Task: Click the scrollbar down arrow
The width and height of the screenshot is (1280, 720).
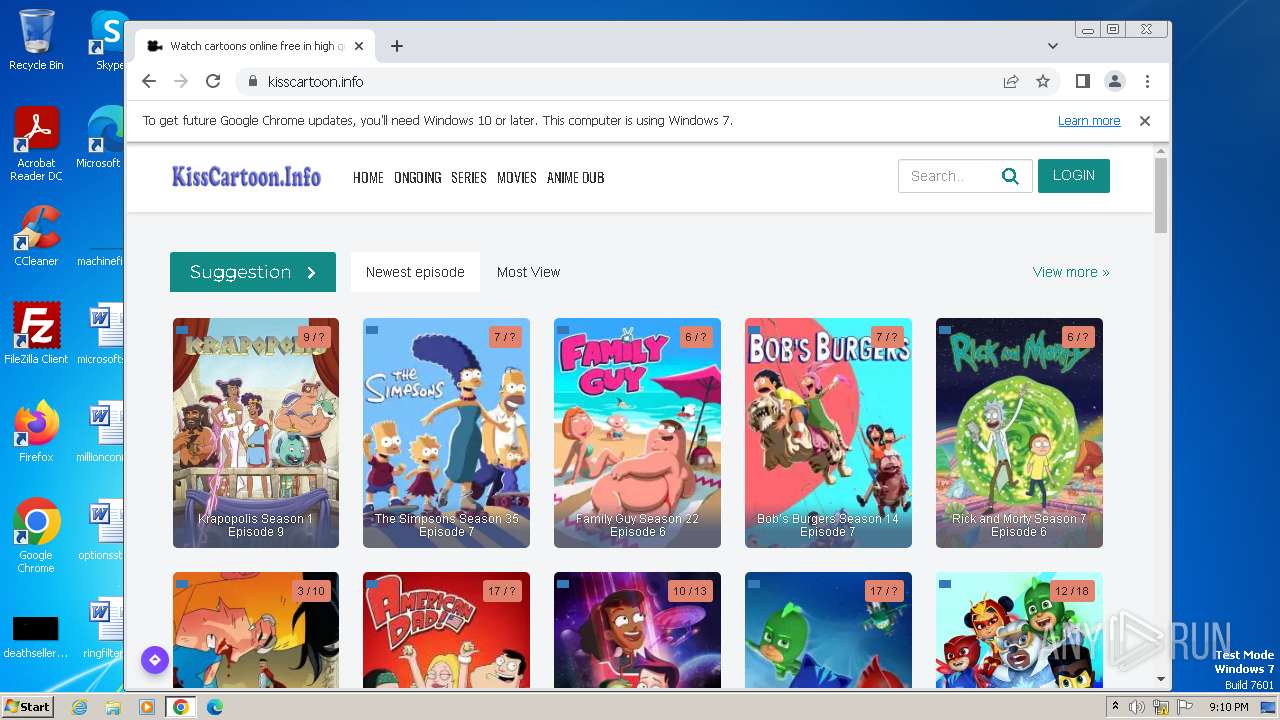Action: [1160, 679]
